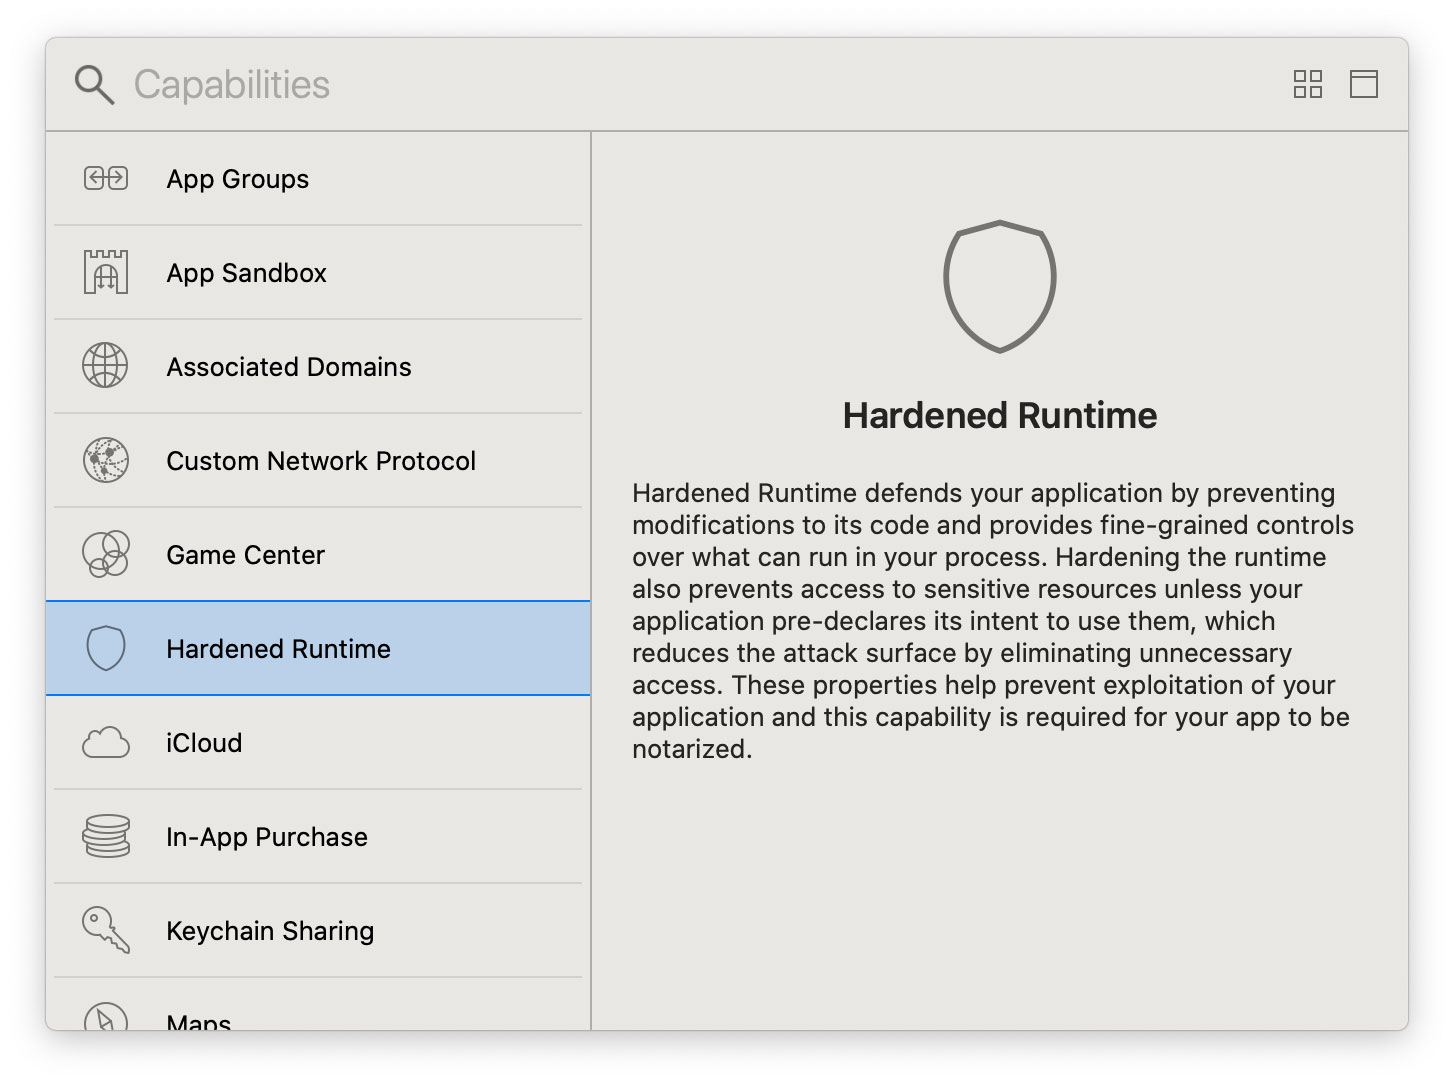Click the In-App Purchase coins icon
The height and width of the screenshot is (1084, 1454).
(x=106, y=836)
